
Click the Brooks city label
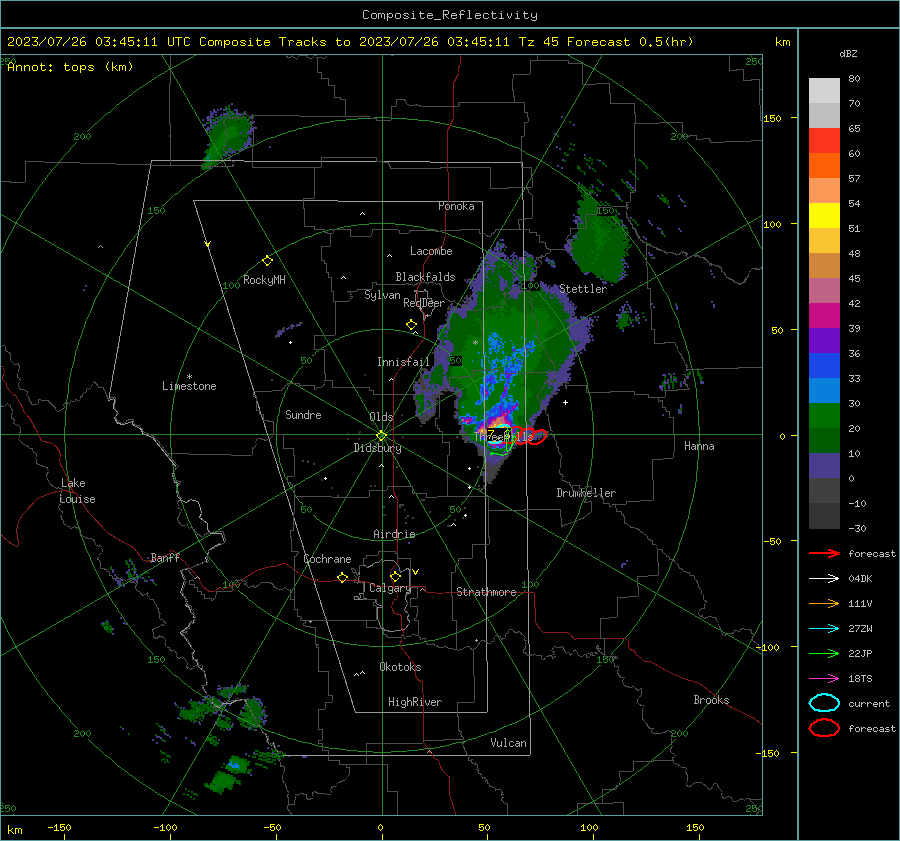(711, 700)
